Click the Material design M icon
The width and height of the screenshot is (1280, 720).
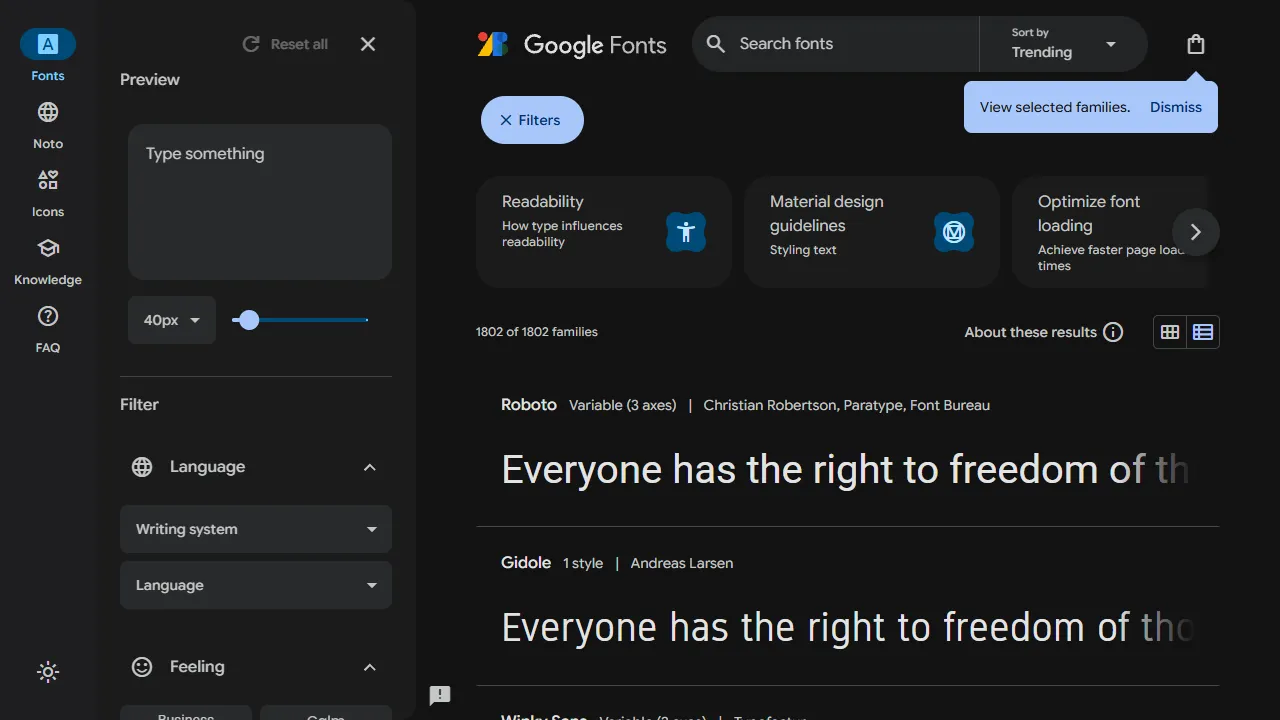pyautogui.click(x=954, y=232)
